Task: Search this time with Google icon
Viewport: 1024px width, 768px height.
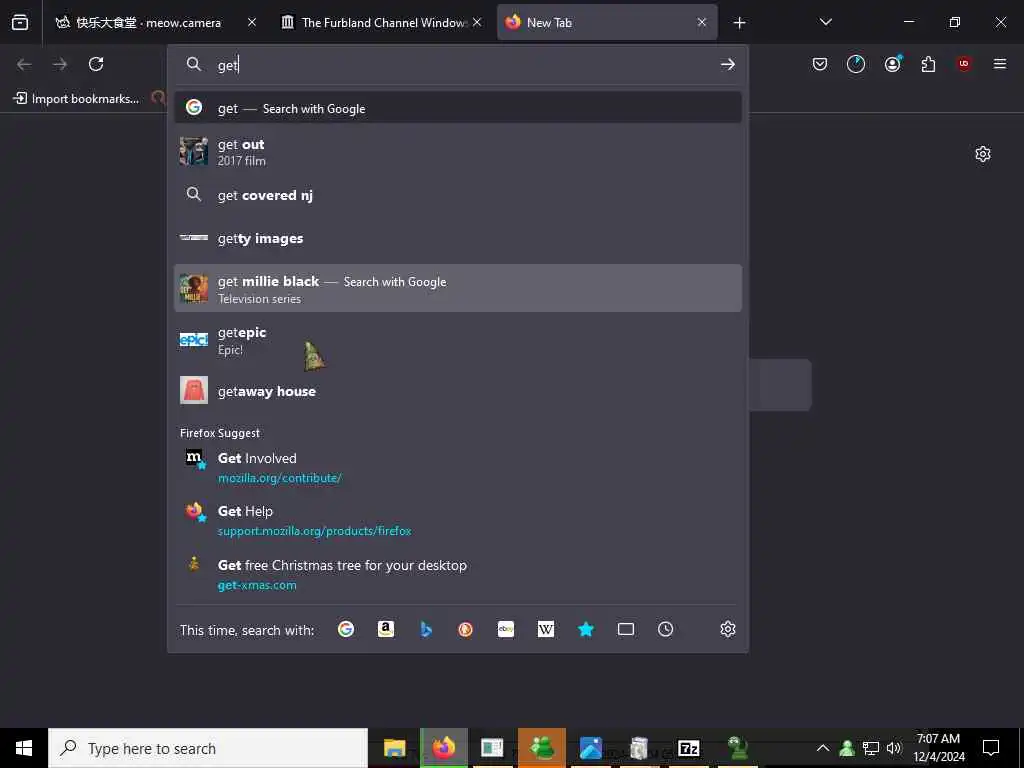Action: [x=346, y=629]
